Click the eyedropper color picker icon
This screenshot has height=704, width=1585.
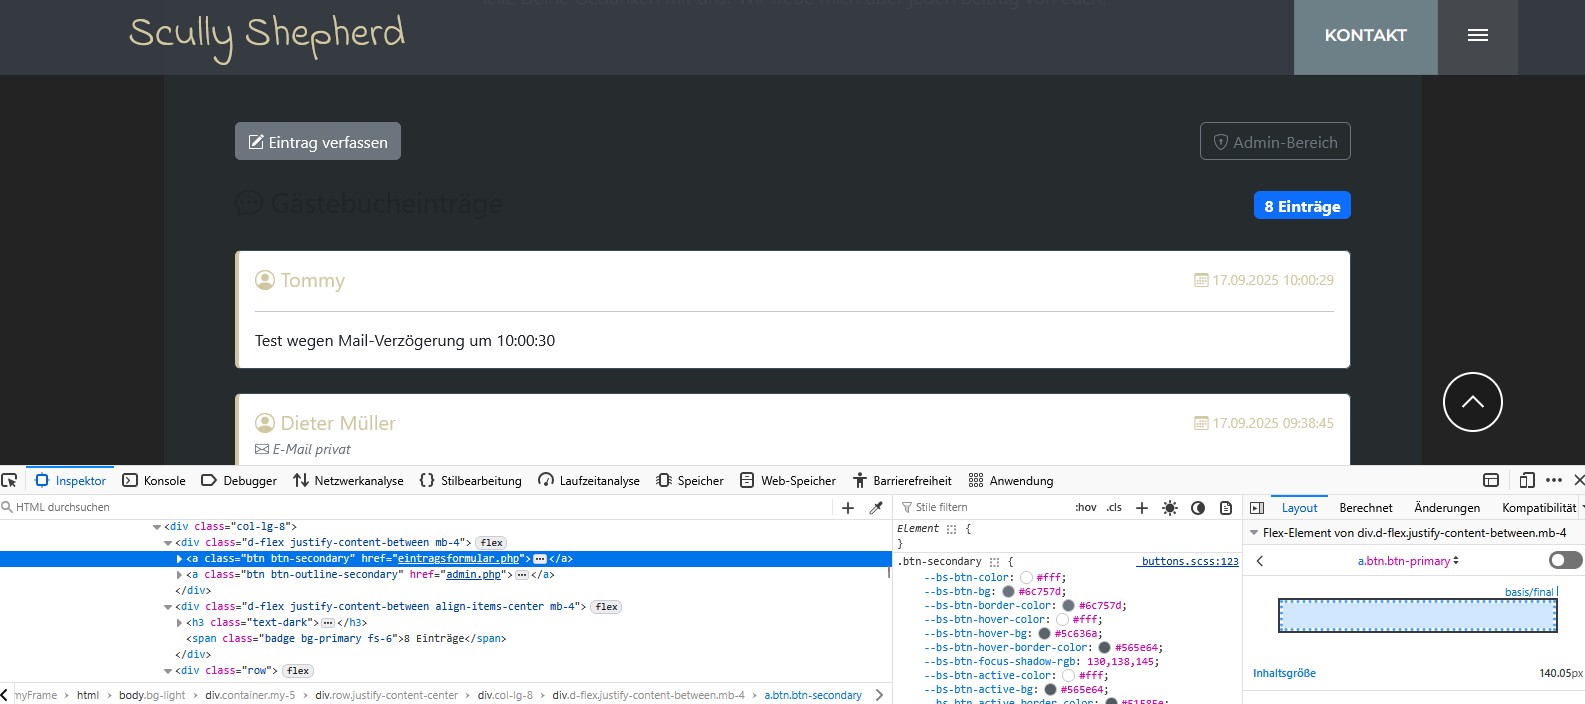tap(876, 508)
